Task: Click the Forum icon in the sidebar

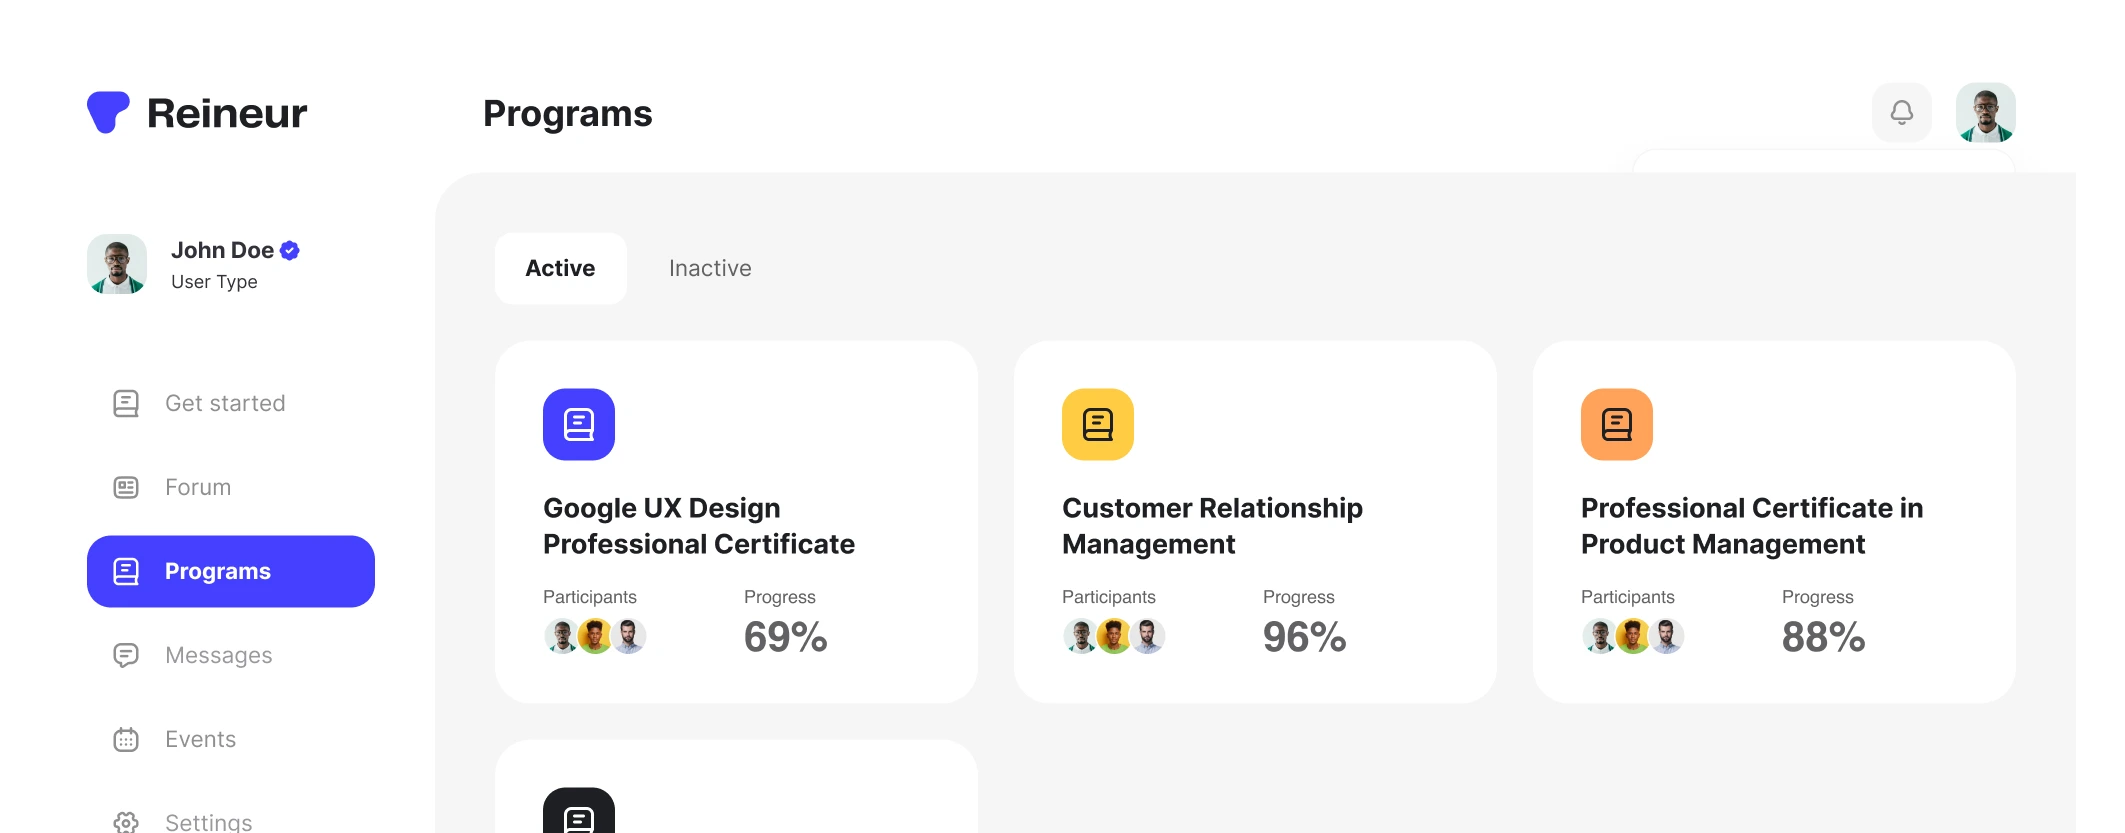Action: pyautogui.click(x=125, y=487)
